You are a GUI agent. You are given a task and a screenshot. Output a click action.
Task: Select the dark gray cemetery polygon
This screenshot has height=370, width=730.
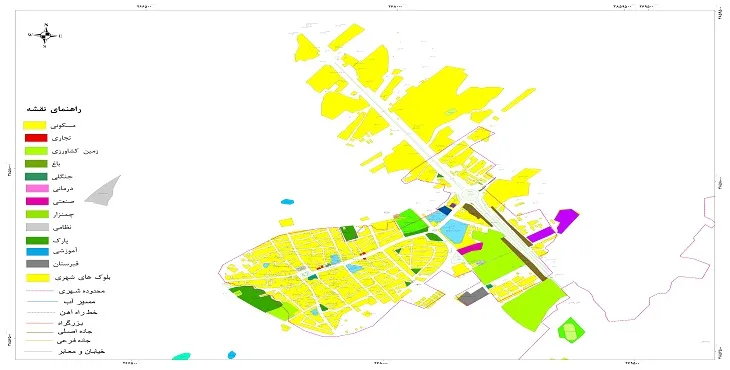(473, 296)
